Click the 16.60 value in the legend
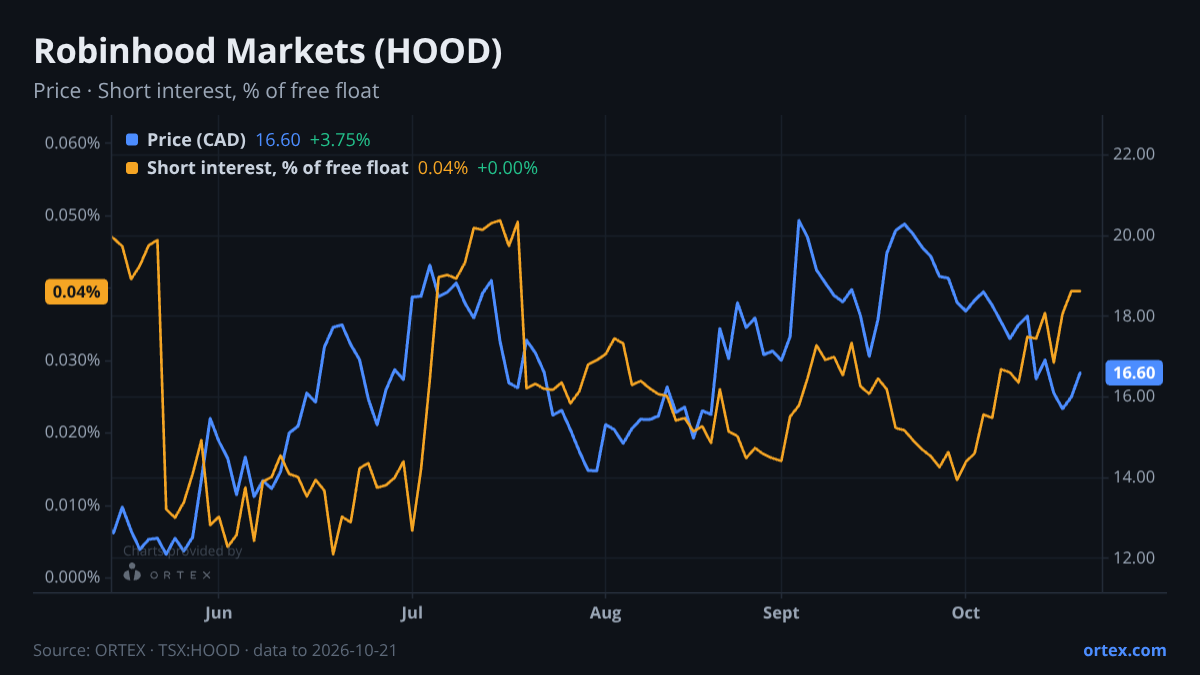The width and height of the screenshot is (1200, 675). (278, 140)
